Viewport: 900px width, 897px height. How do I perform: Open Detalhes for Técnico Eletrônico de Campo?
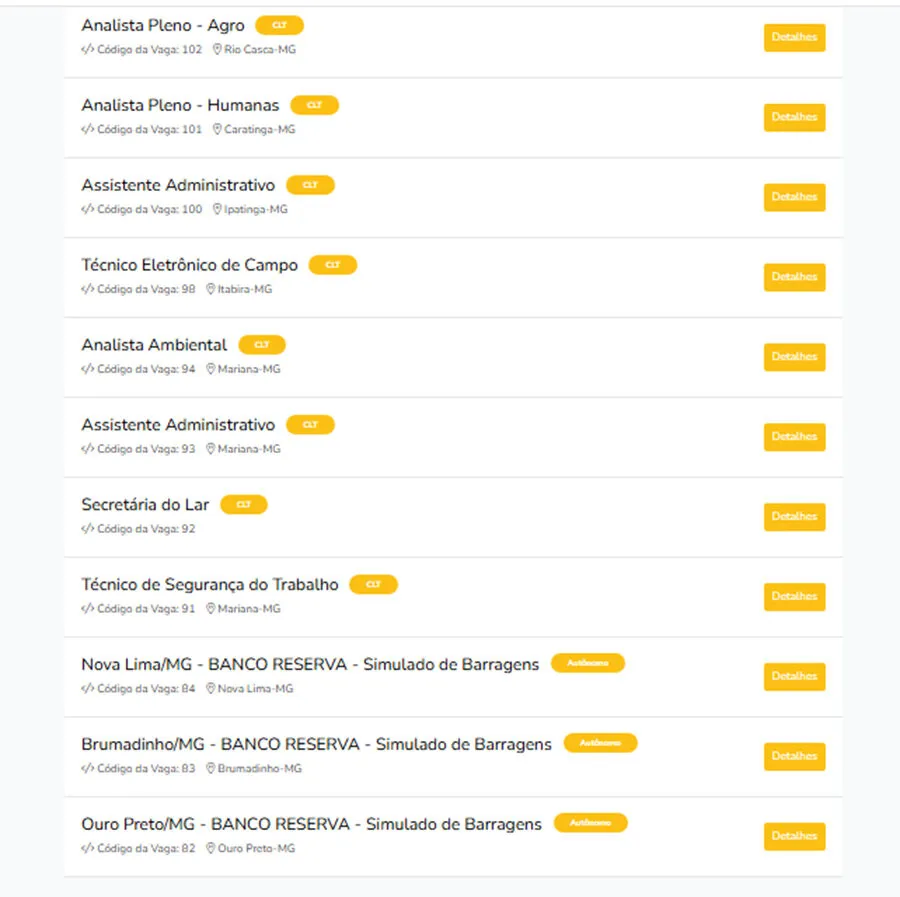coord(794,277)
